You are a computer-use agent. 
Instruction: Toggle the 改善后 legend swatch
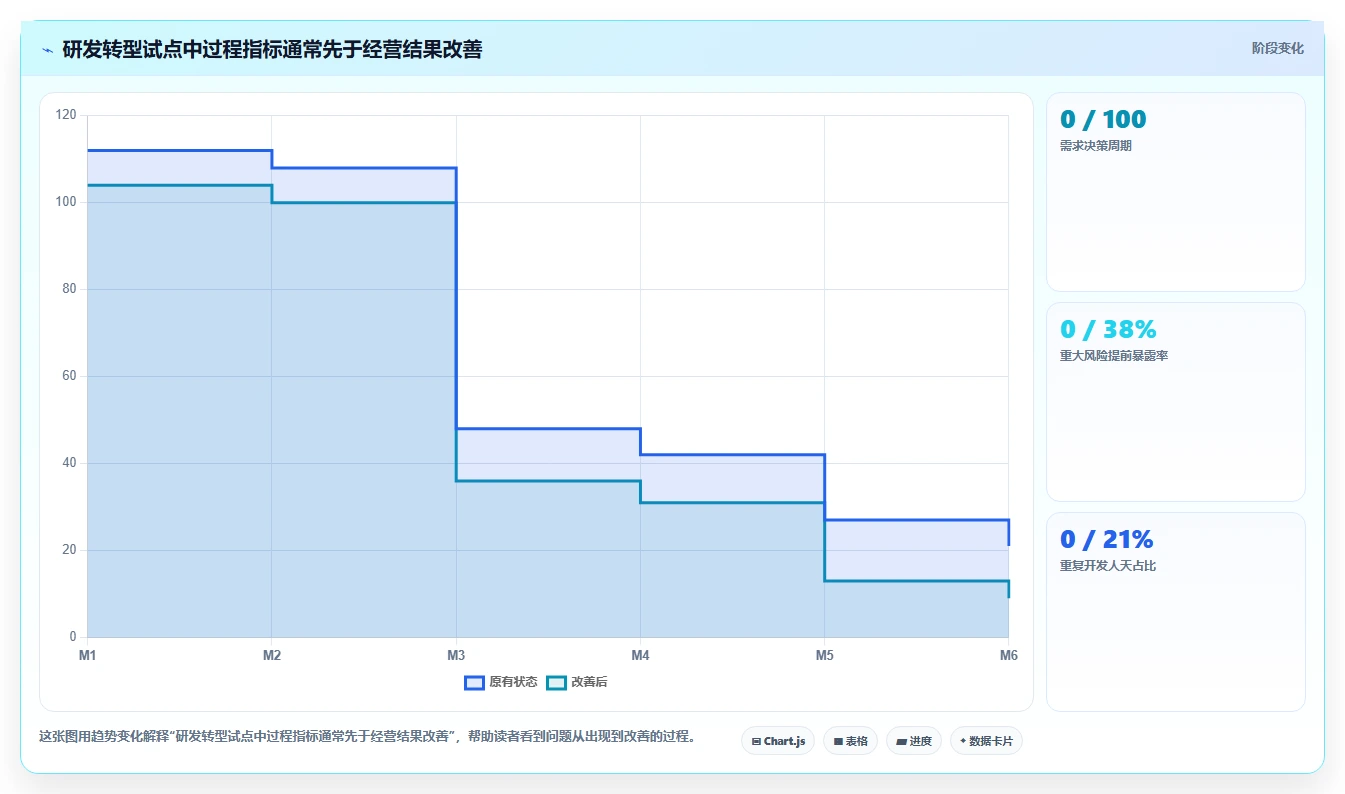(x=556, y=682)
